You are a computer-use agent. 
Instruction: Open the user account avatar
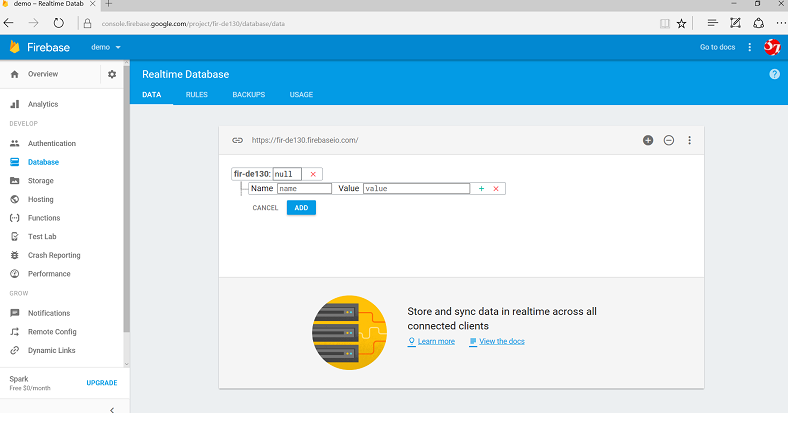point(772,47)
